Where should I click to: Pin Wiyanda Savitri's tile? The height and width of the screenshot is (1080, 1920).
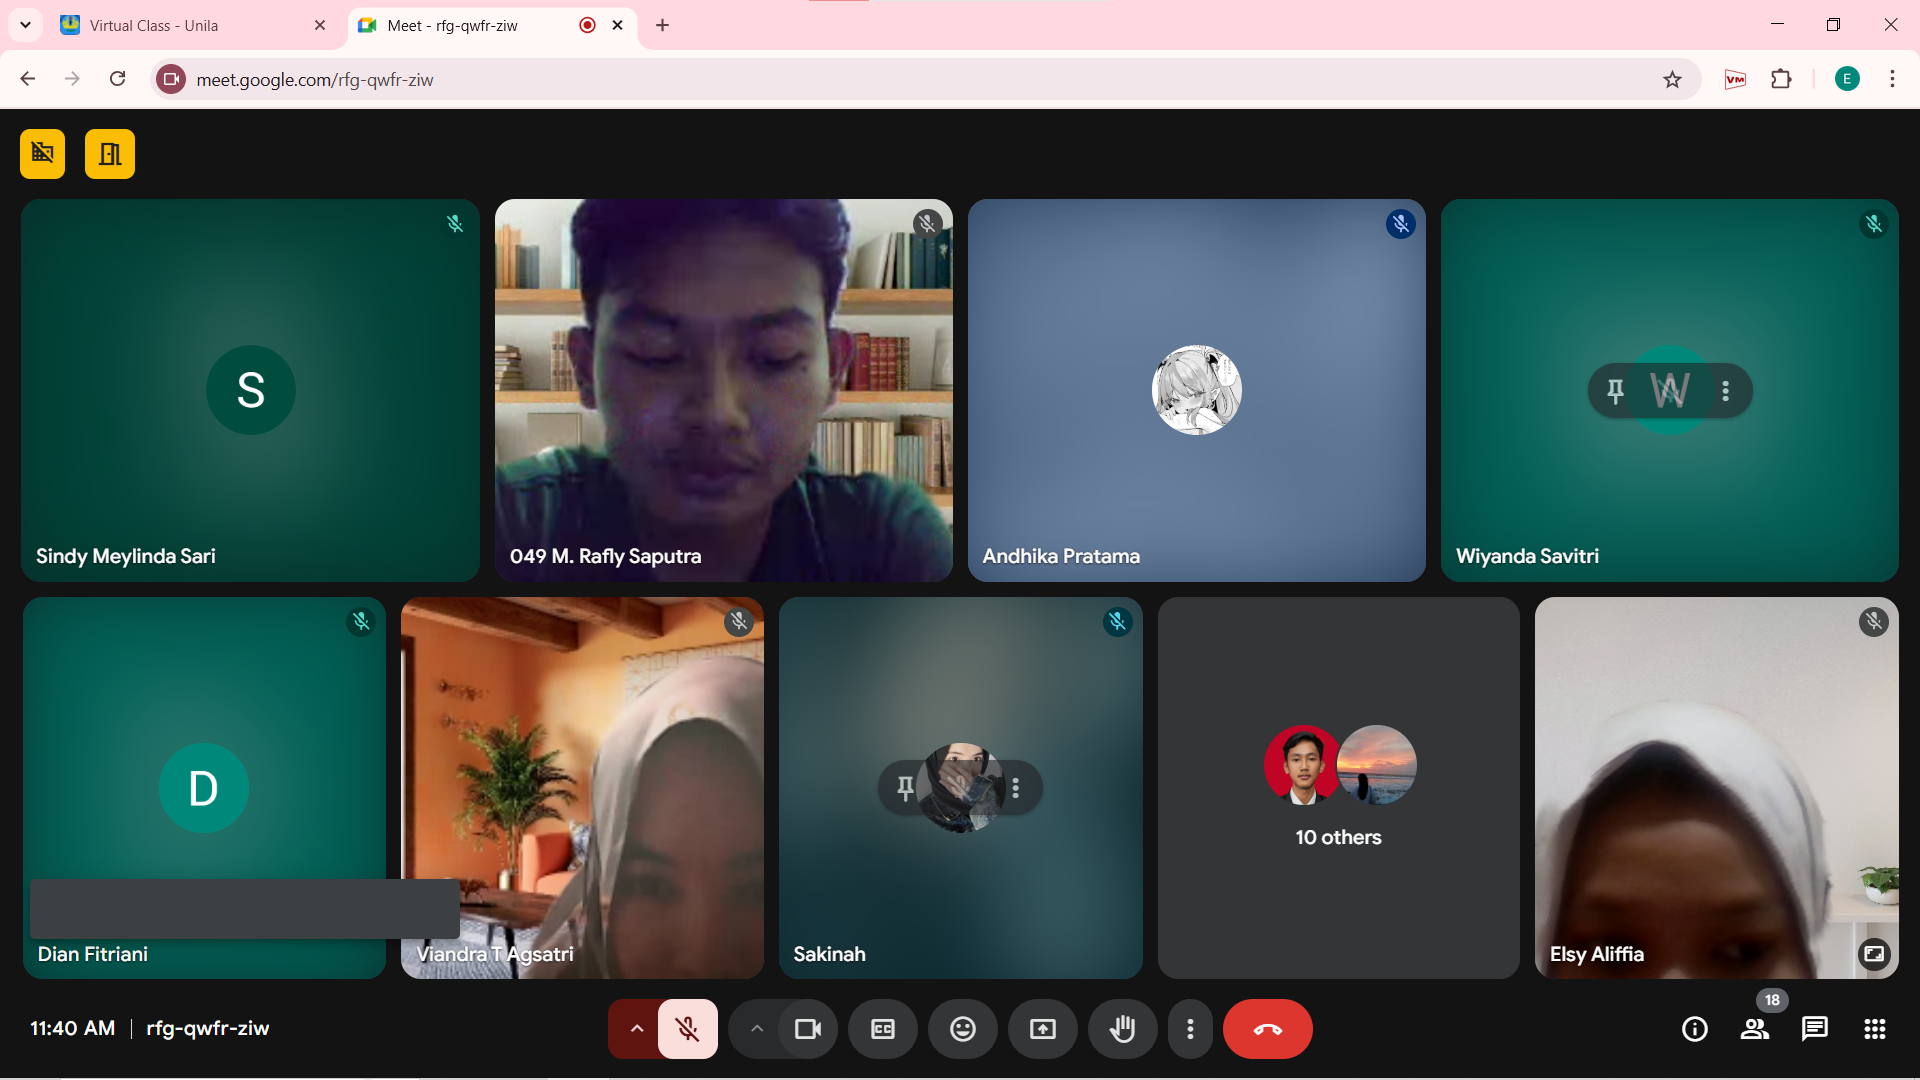click(1615, 391)
